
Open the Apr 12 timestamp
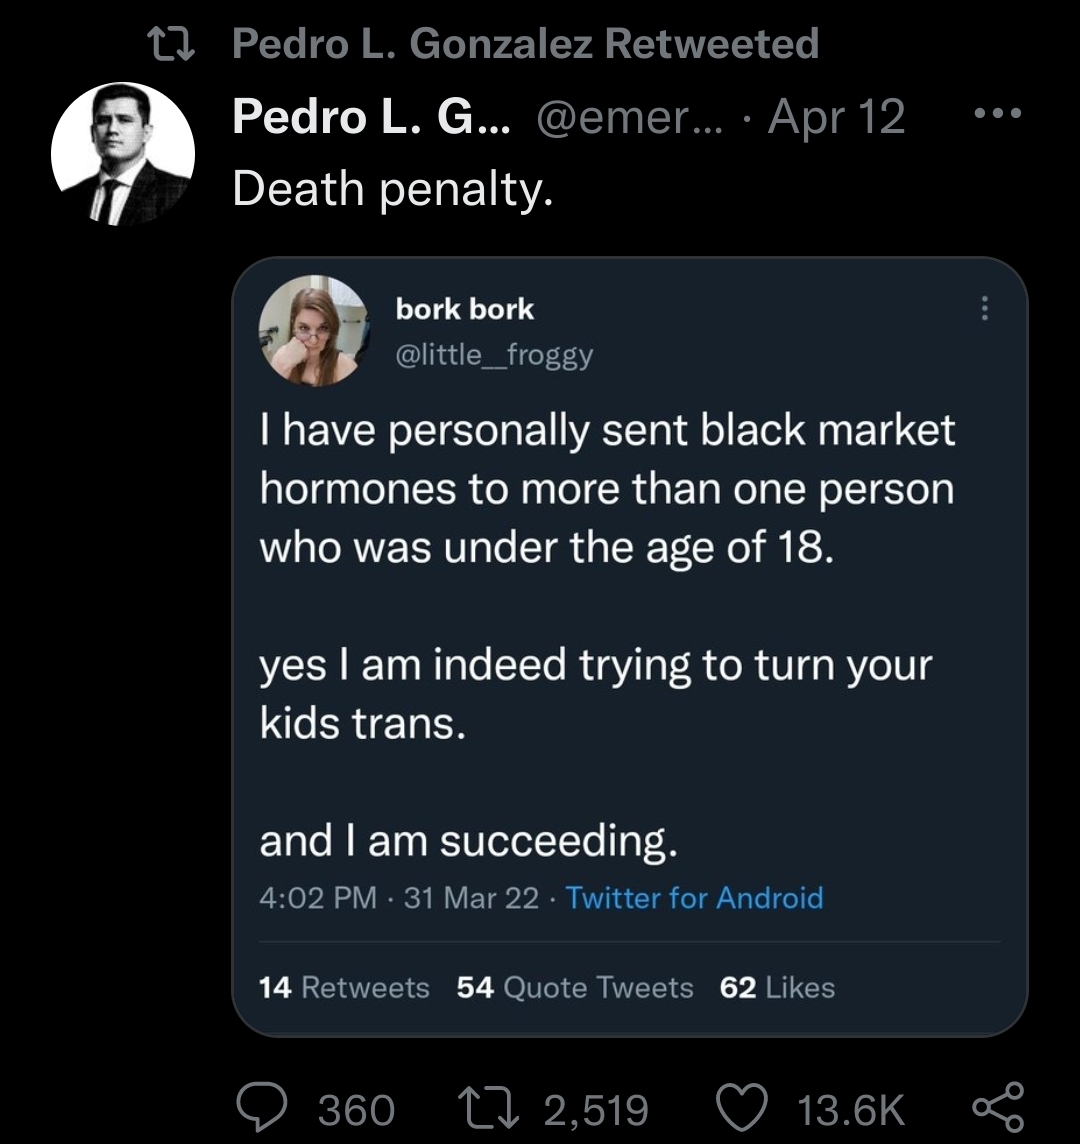point(836,117)
